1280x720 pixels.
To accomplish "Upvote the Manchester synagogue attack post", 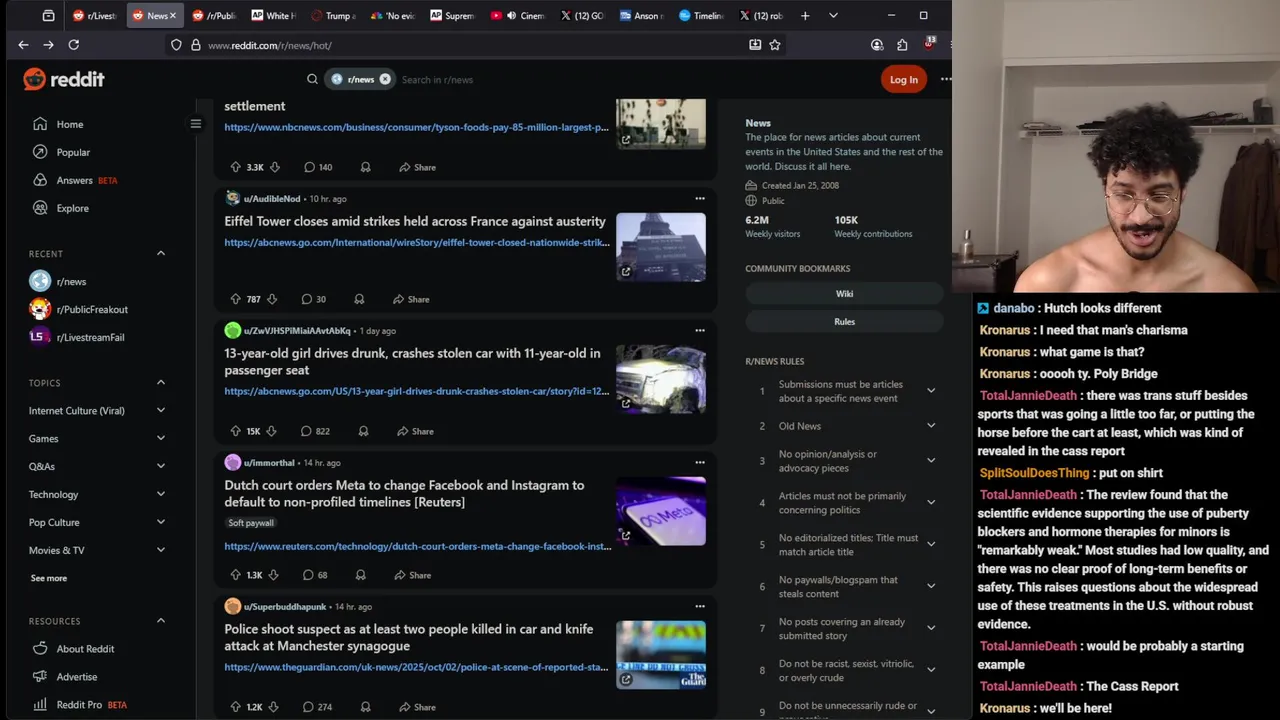I will [x=236, y=707].
